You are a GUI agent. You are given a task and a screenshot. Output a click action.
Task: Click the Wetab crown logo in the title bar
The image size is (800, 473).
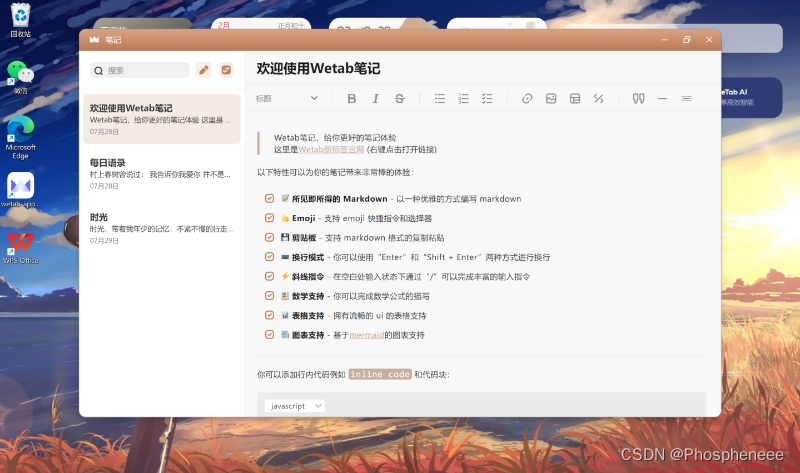[x=94, y=40]
